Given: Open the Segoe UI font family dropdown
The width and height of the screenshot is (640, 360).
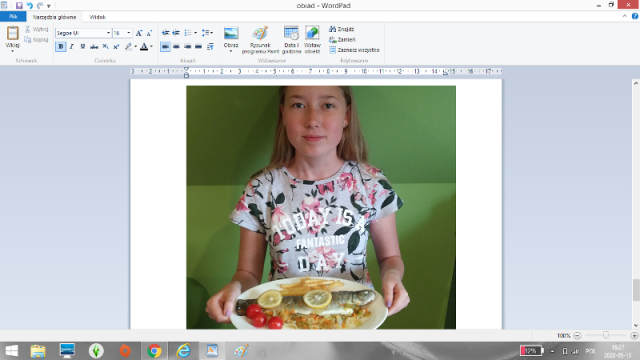Looking at the screenshot, I should point(83,33).
